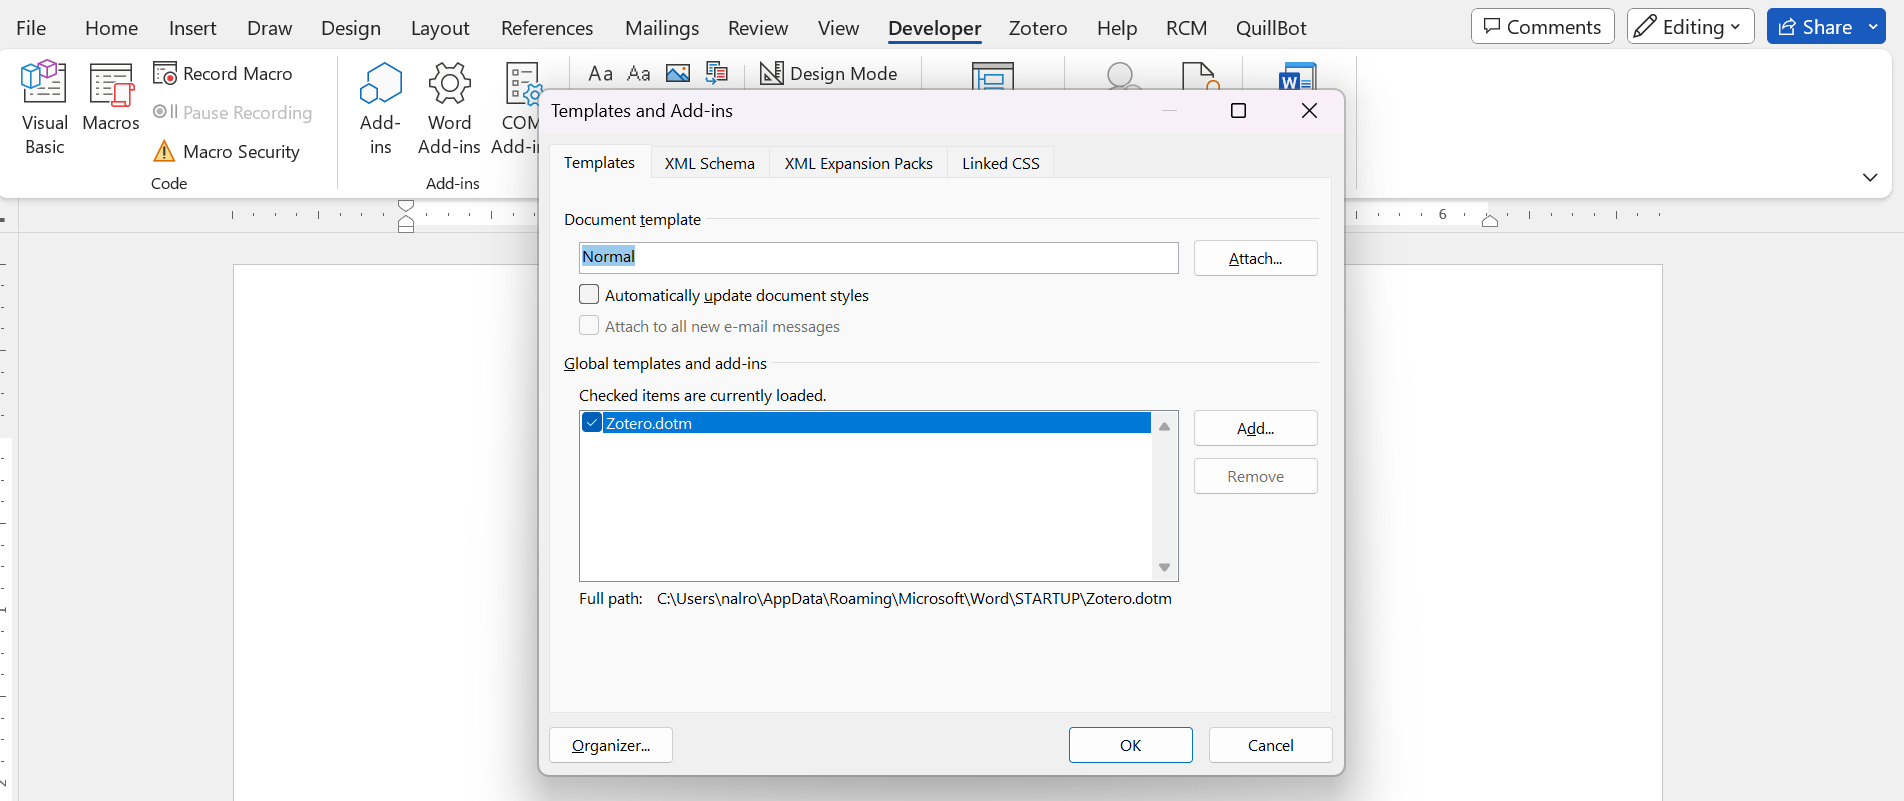
Task: Open the Design ribbon tab
Action: 351,28
